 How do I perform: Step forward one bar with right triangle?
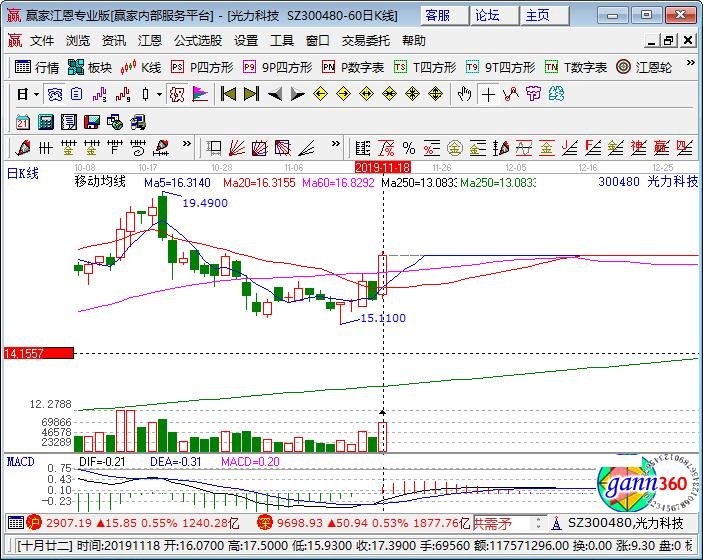click(x=297, y=94)
